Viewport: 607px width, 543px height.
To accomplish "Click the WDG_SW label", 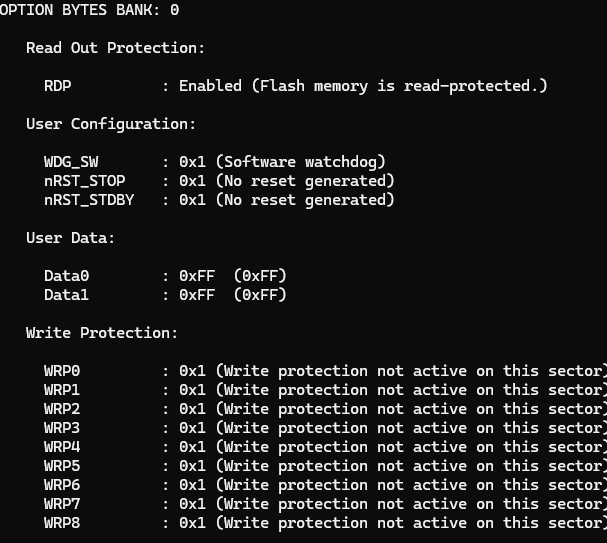I will 71,162.
